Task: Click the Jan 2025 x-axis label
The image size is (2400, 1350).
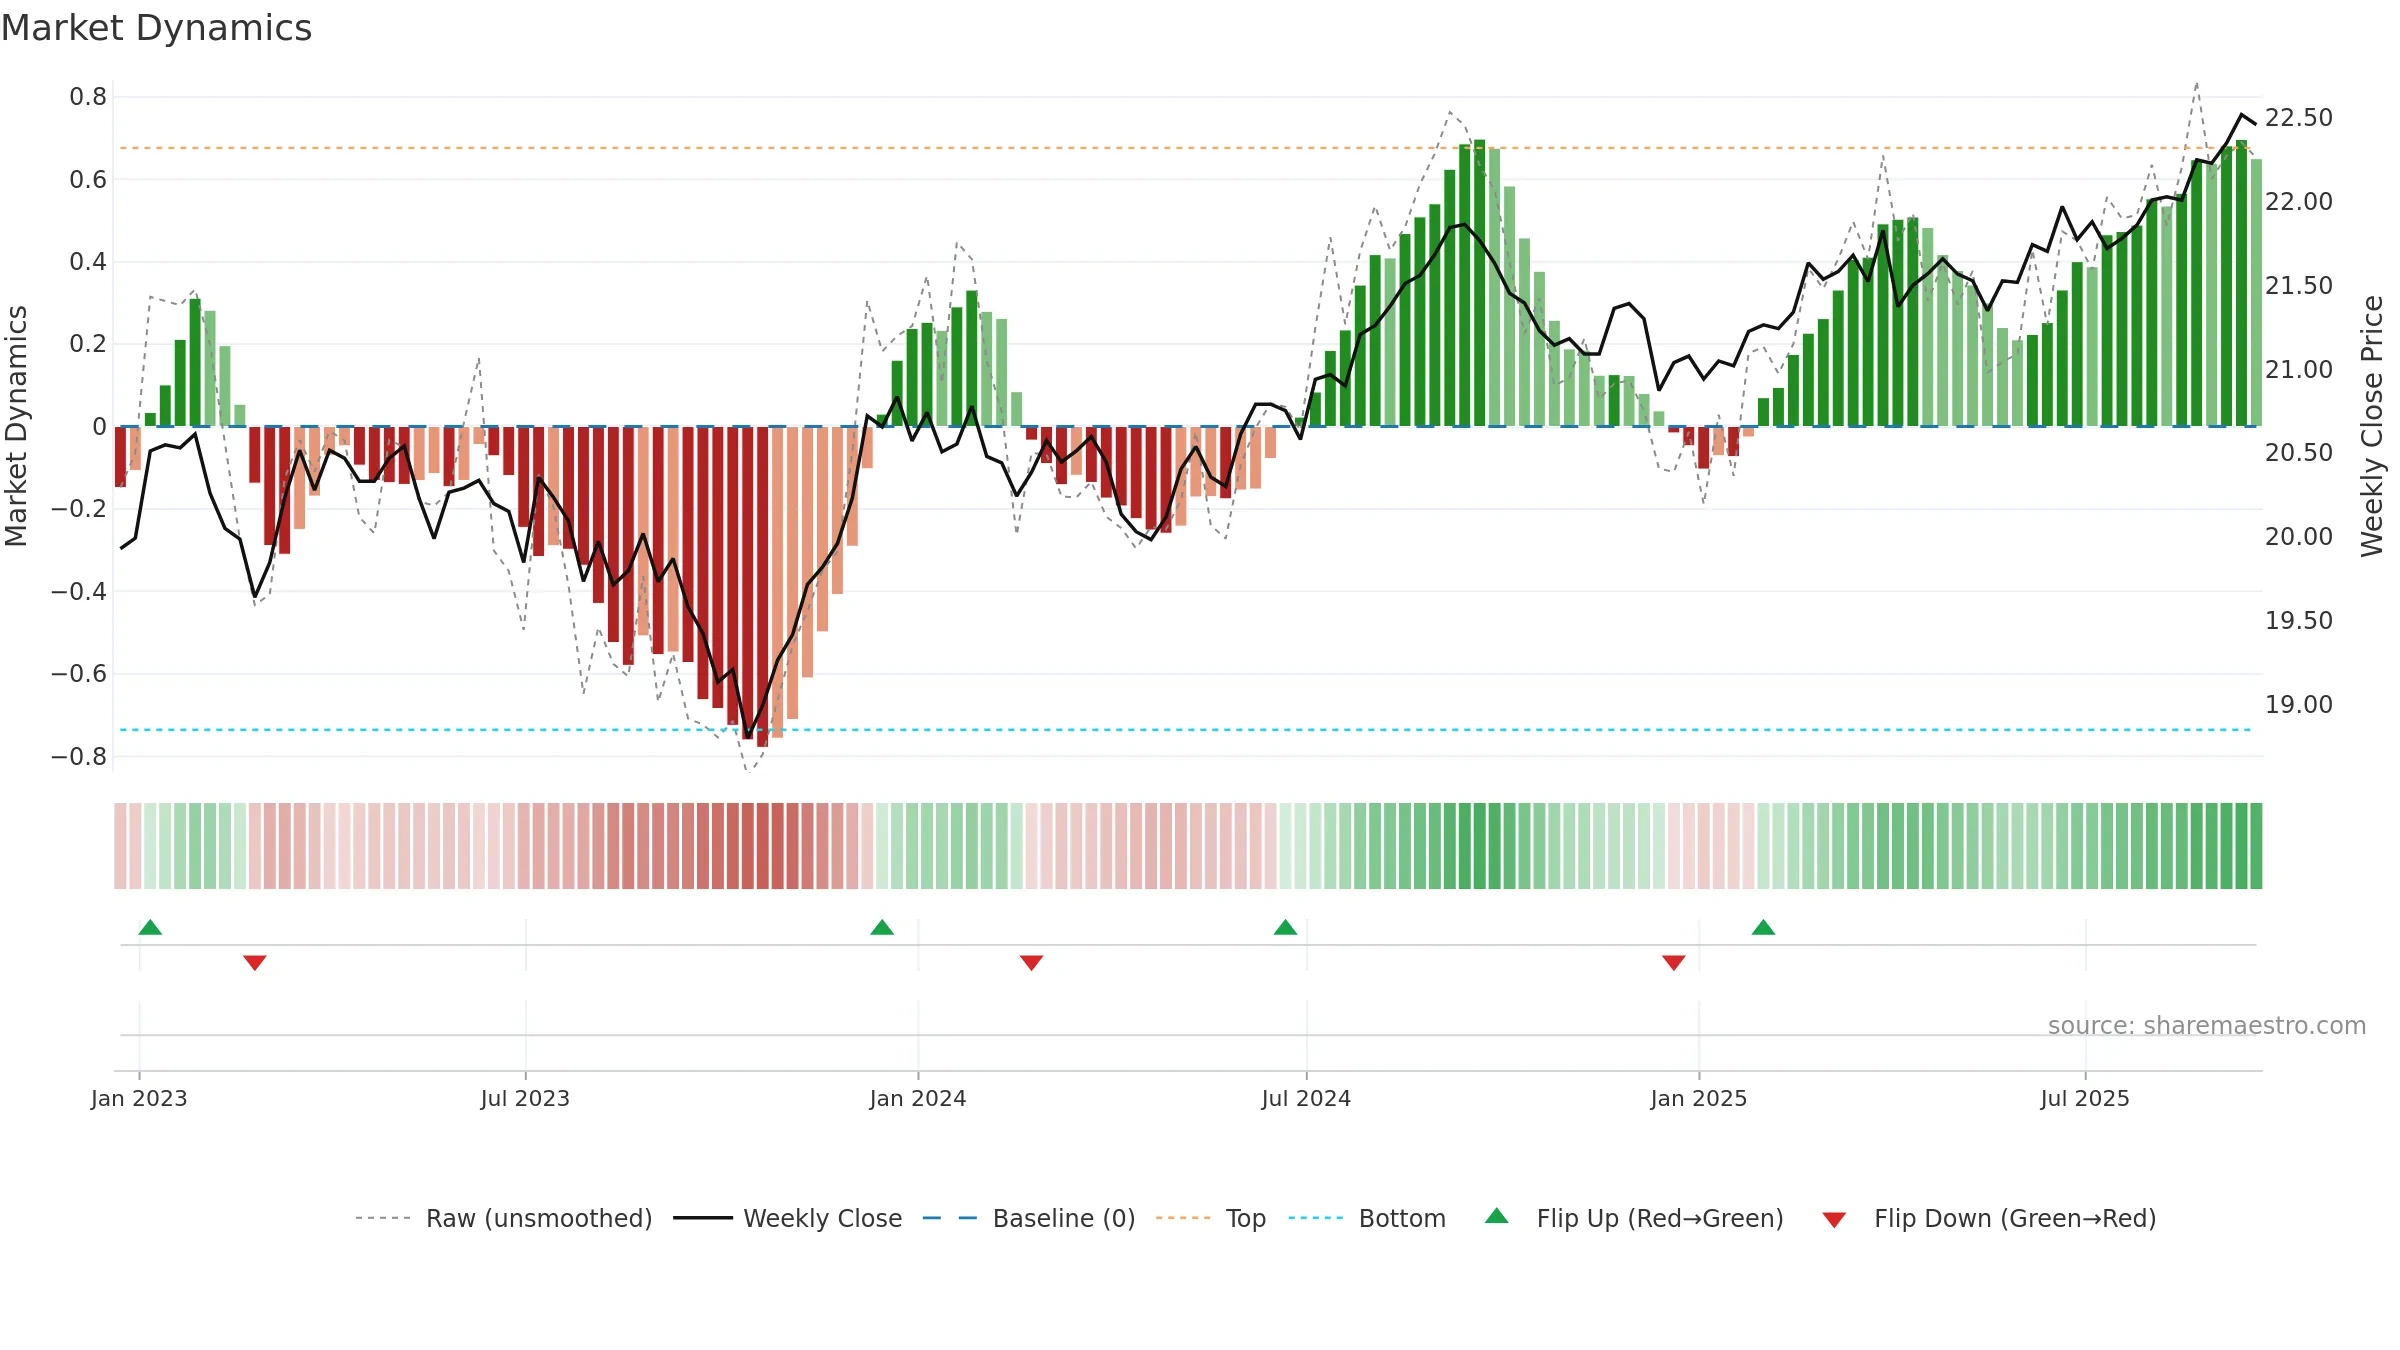Action: tap(1699, 1098)
